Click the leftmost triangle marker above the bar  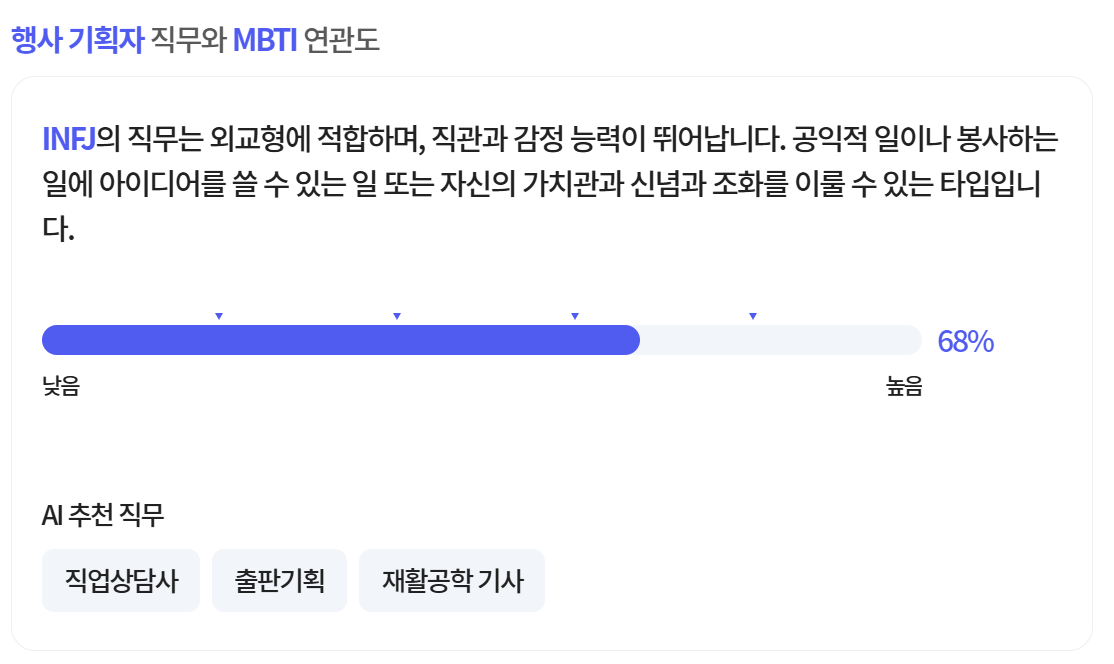[x=219, y=316]
